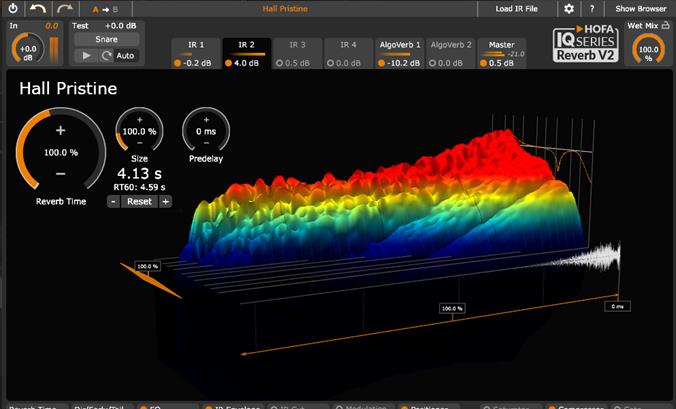Toggle the Master enable dot
The image size is (676, 409).
click(x=483, y=63)
